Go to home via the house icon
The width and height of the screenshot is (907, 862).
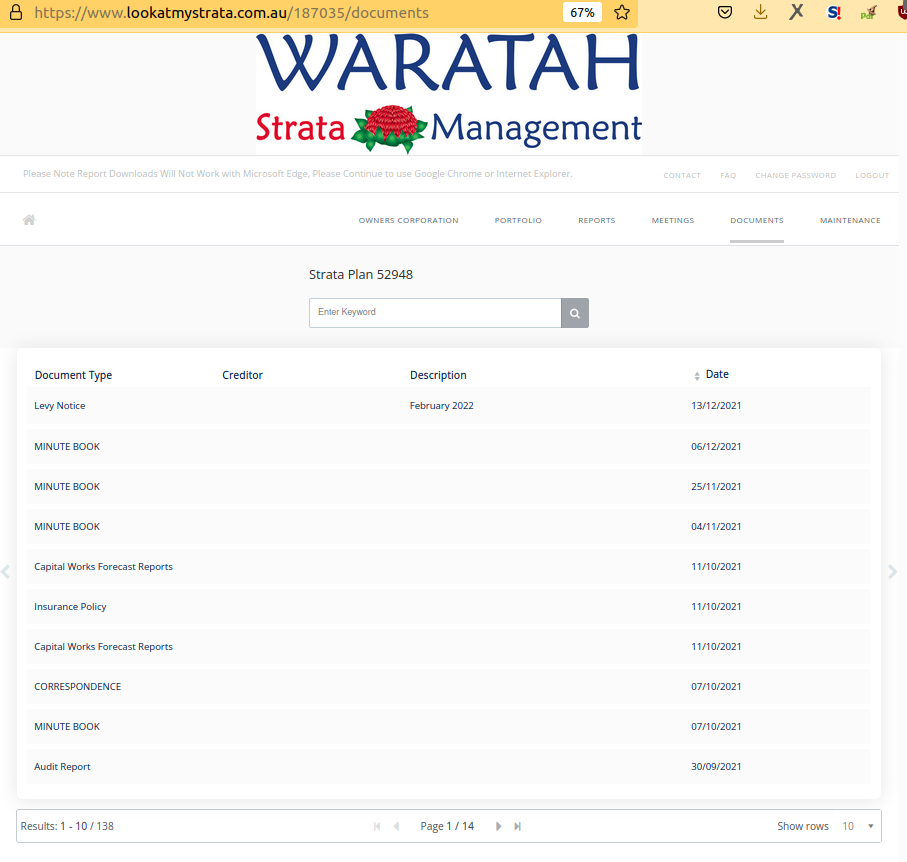[30, 220]
